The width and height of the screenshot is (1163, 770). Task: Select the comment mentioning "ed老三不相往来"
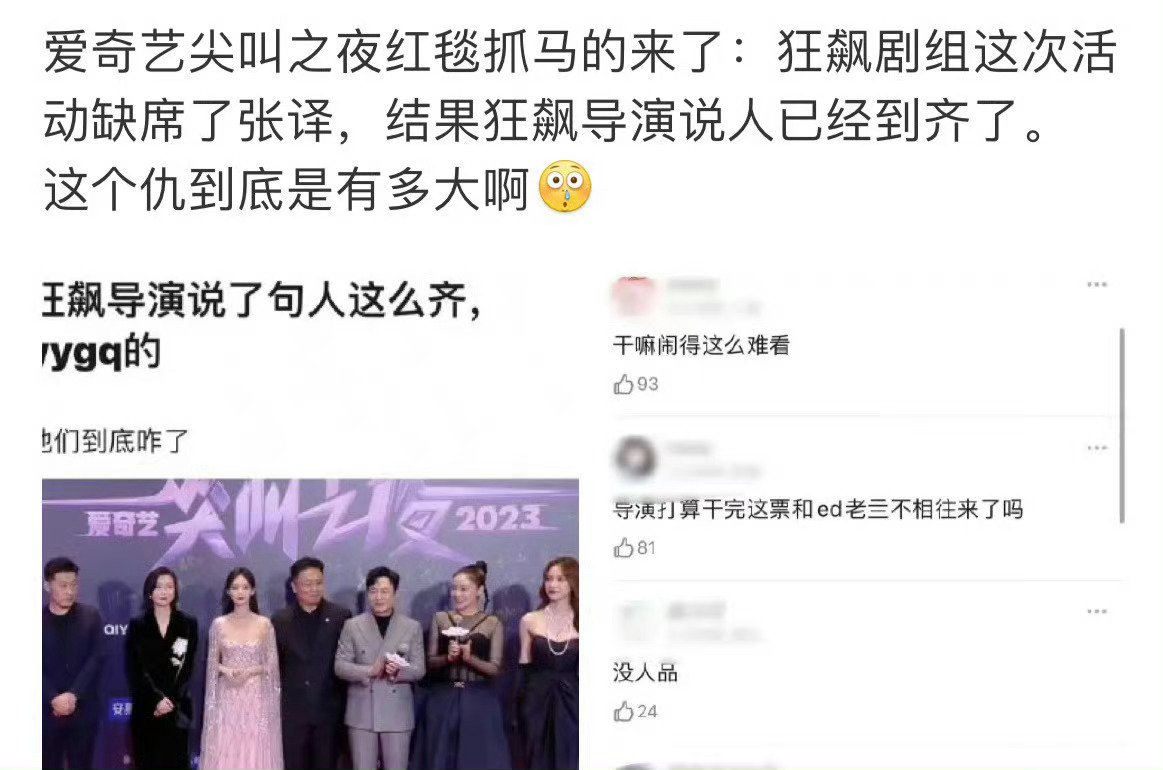pyautogui.click(x=818, y=509)
